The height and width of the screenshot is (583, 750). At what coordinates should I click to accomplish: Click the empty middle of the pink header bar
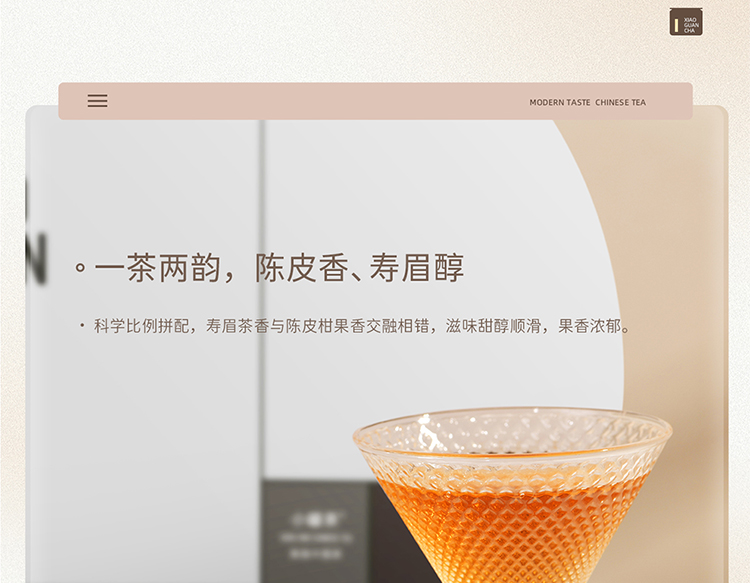(320, 101)
